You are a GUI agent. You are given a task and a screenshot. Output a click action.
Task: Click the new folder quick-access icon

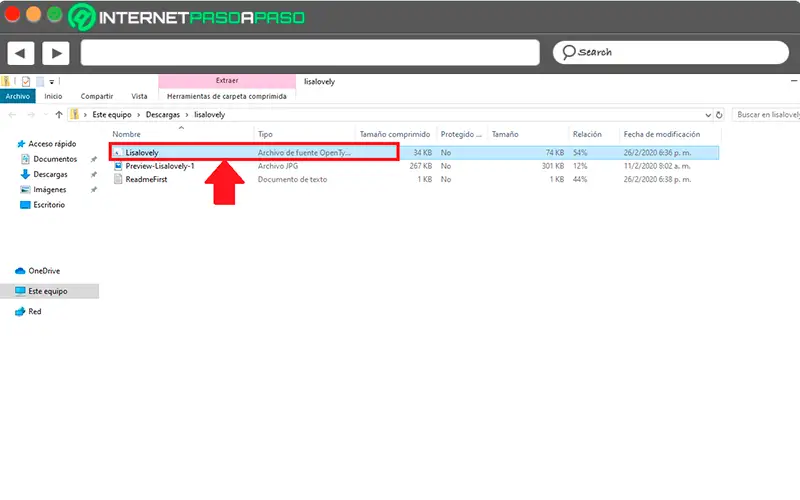(40, 82)
